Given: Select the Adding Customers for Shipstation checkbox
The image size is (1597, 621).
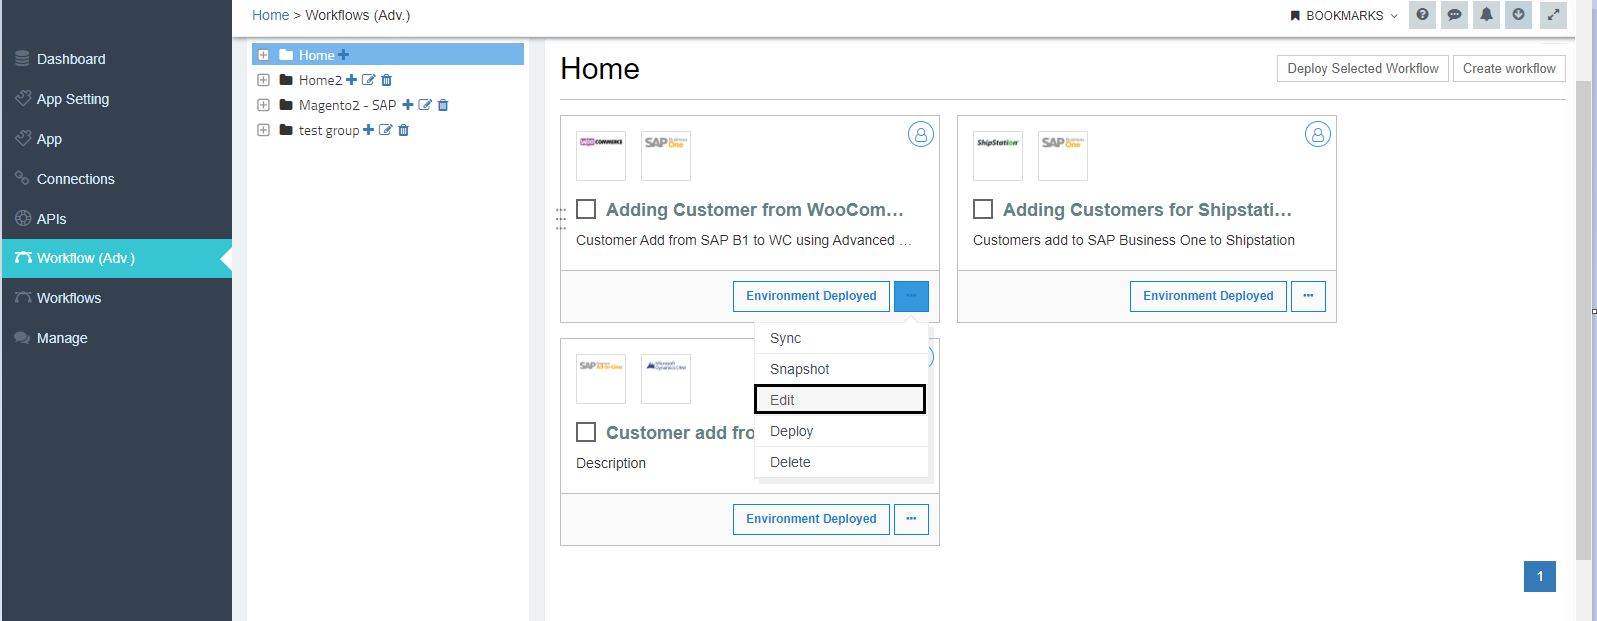Looking at the screenshot, I should click(983, 209).
